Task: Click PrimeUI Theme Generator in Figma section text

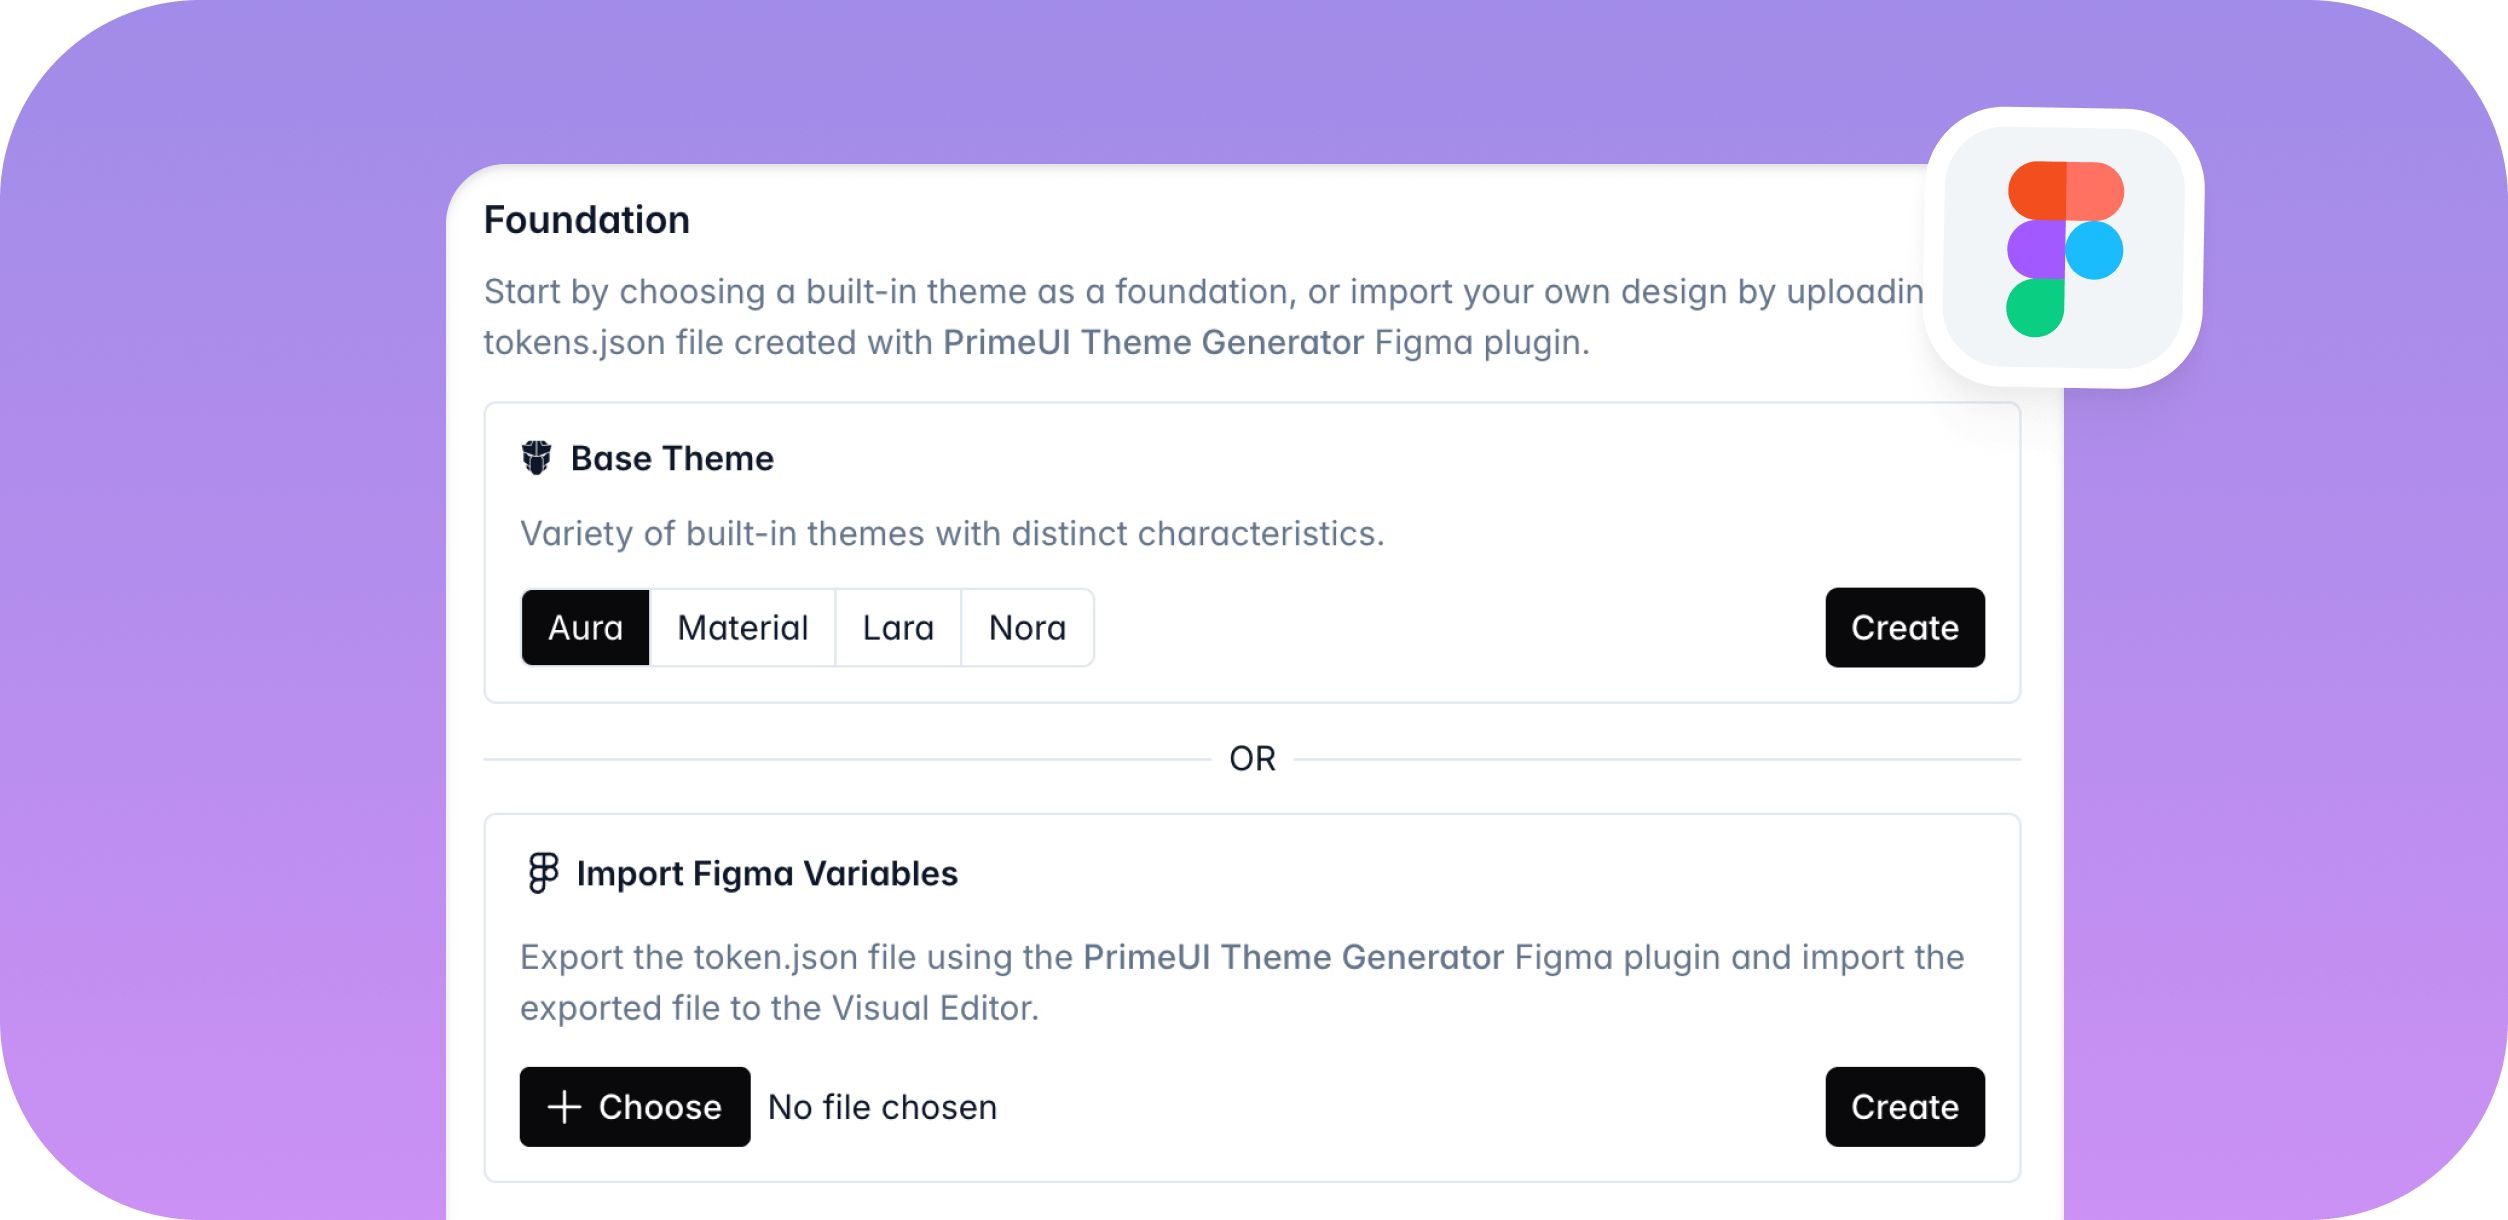Action: tap(1291, 956)
